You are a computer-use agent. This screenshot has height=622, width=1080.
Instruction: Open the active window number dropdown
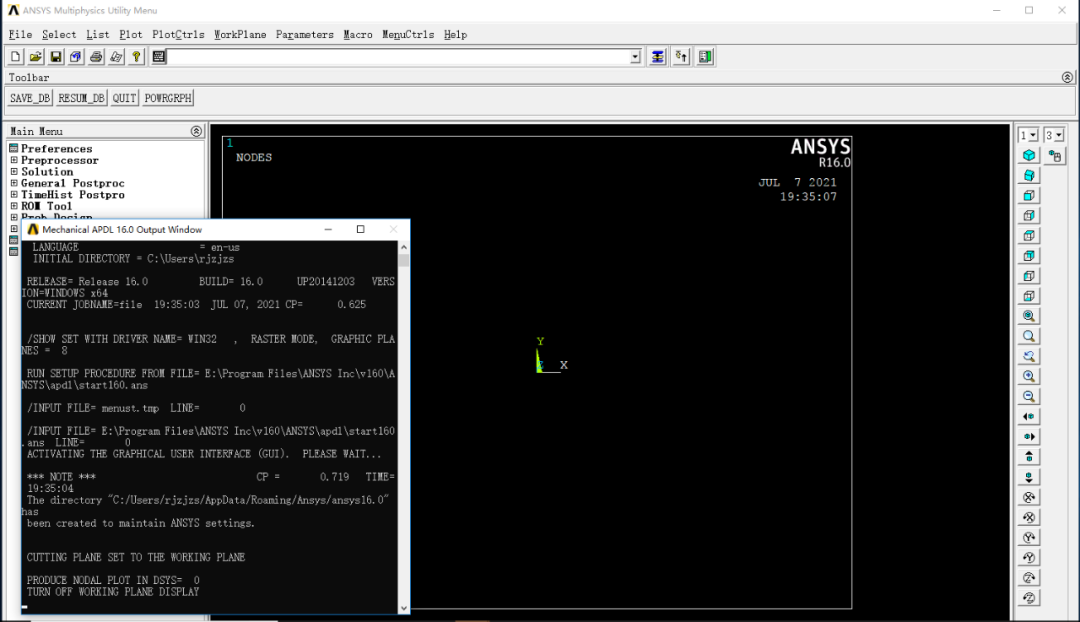[1028, 136]
